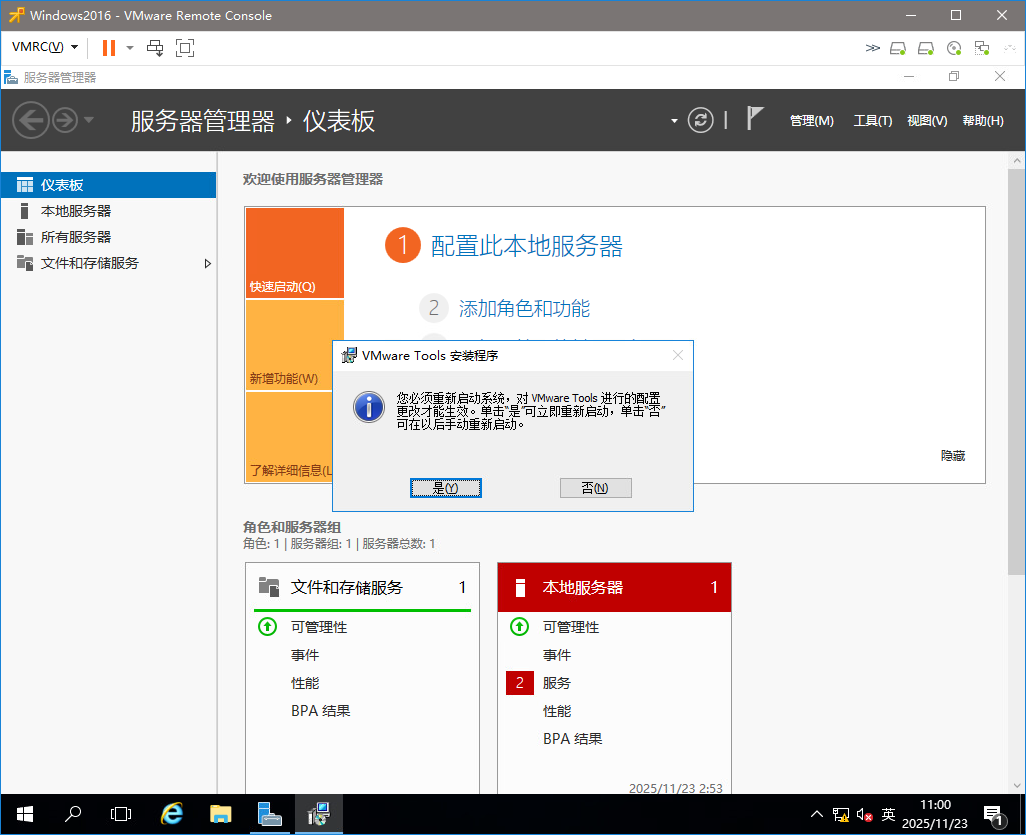This screenshot has height=835, width=1026.
Task: Open the Windows Start menu
Action: [24, 815]
